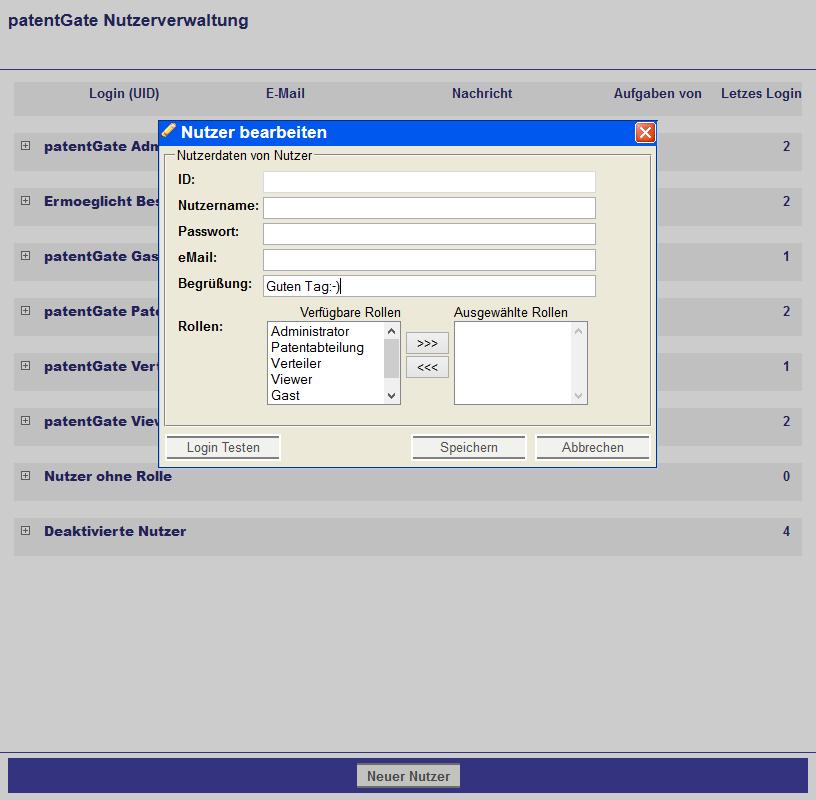The height and width of the screenshot is (800, 816).
Task: Expand the Ermoeglicht group row
Action: (x=25, y=201)
